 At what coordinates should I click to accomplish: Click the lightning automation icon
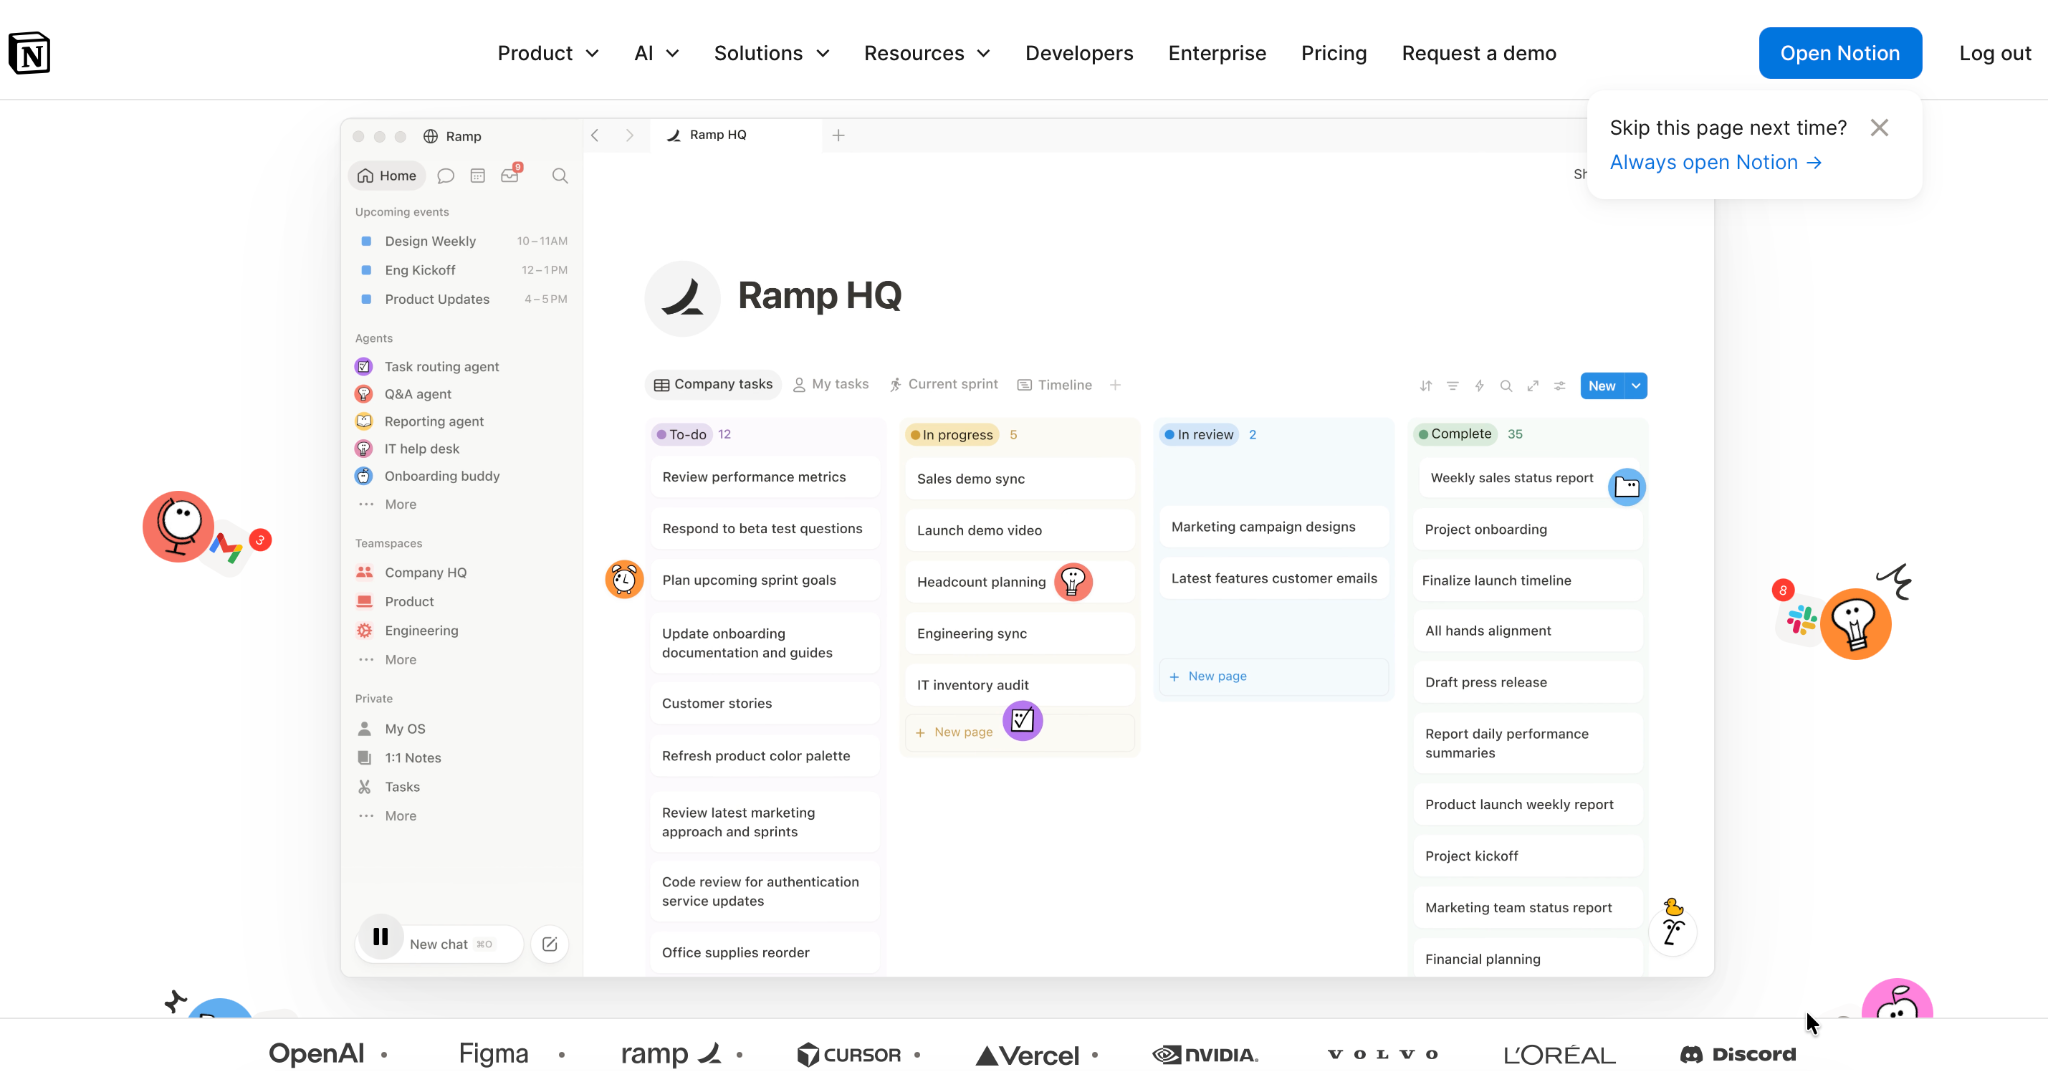click(x=1480, y=386)
